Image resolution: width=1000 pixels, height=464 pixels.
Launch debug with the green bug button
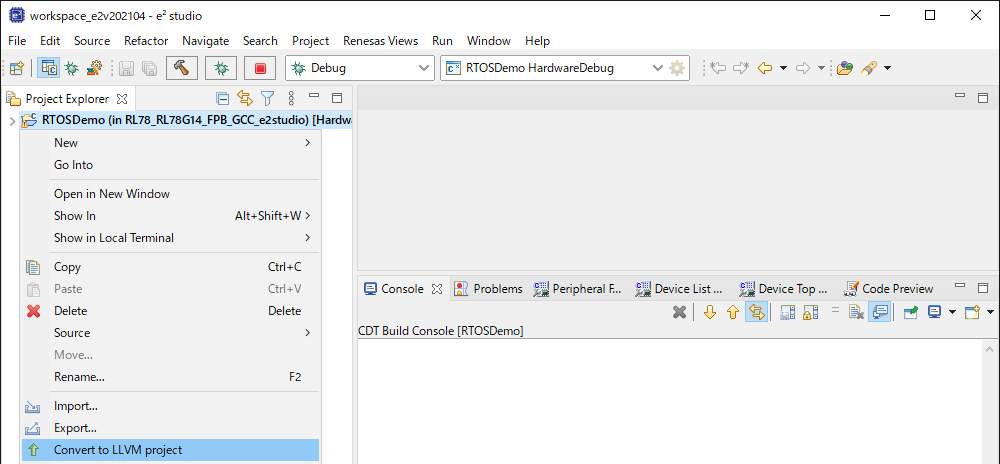pyautogui.click(x=221, y=68)
